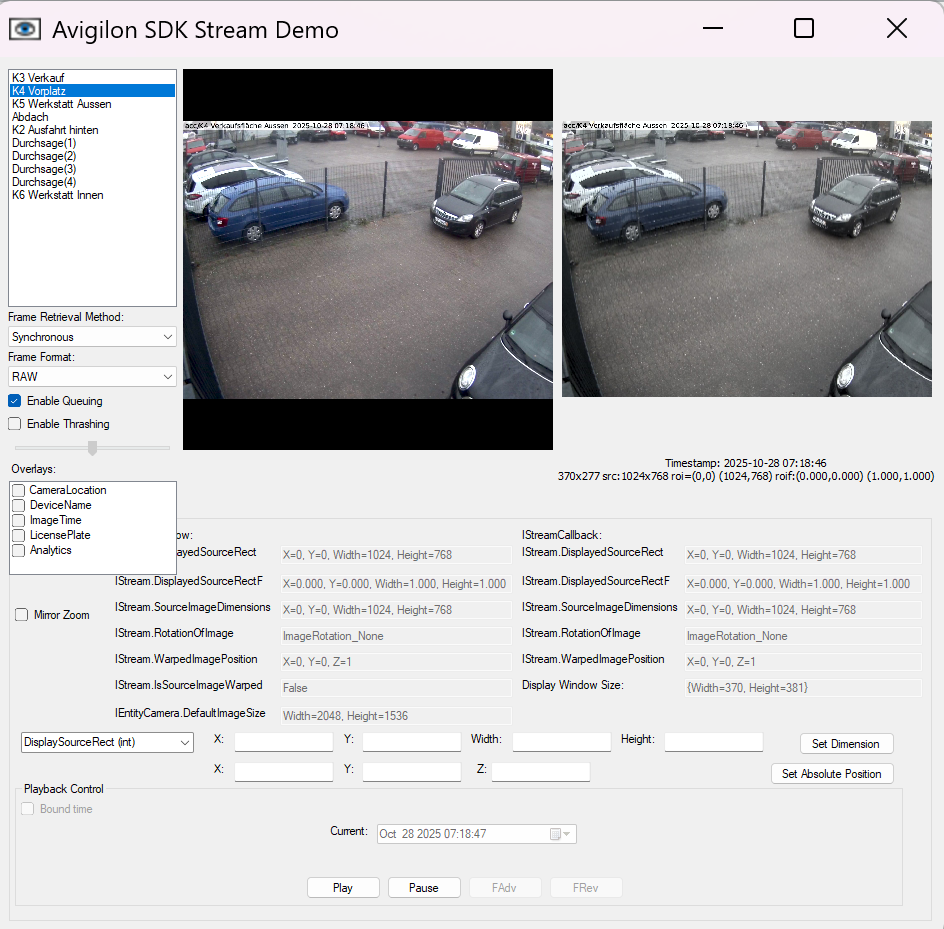944x929 pixels.
Task: Select the Abdach list entry
Action: tap(30, 117)
